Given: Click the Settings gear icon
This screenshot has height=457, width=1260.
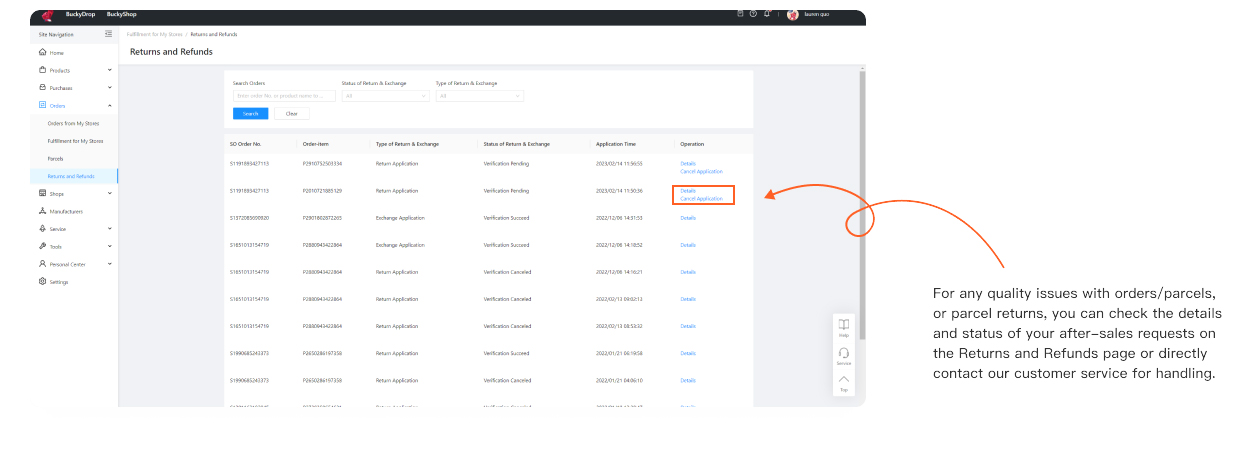Looking at the screenshot, I should click(42, 281).
